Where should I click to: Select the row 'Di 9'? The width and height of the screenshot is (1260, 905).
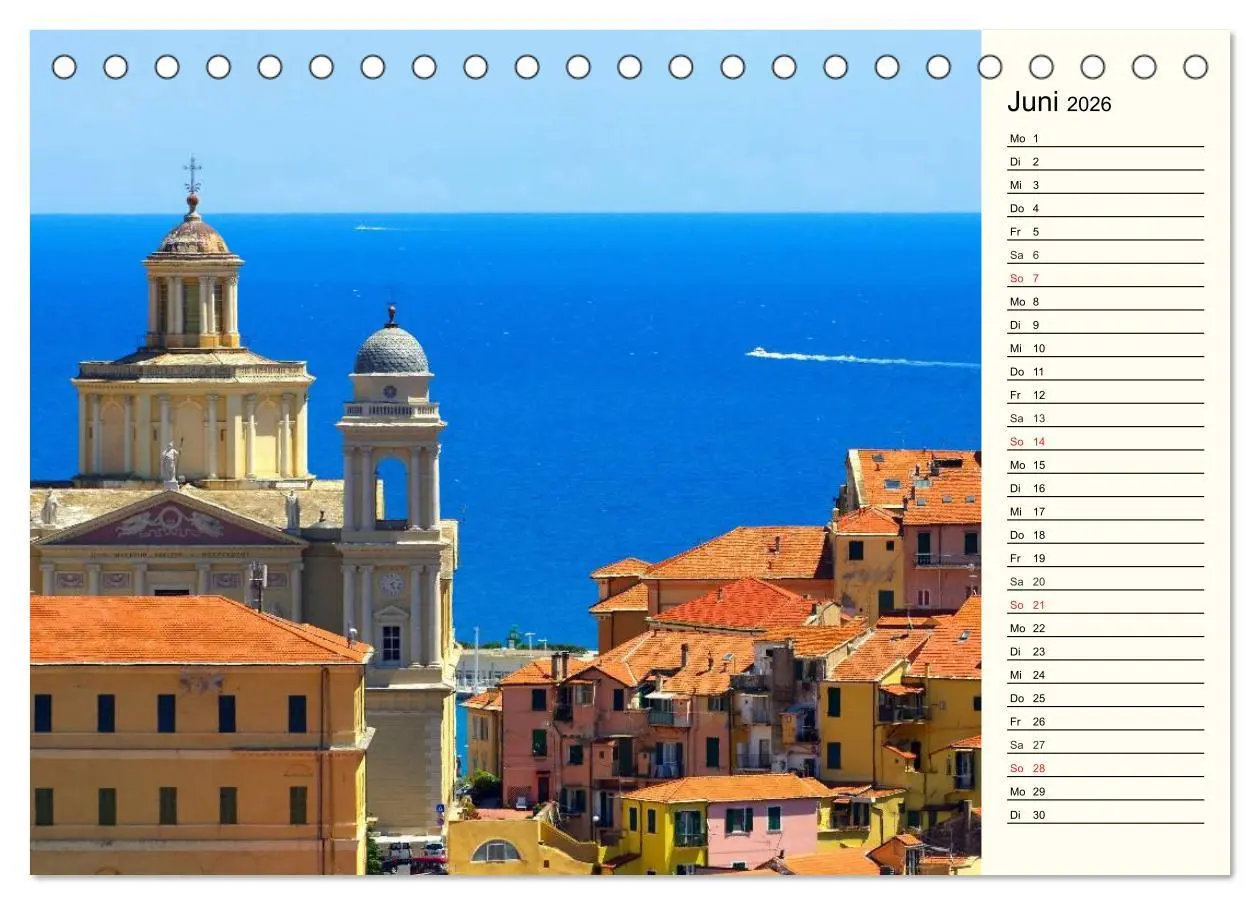pos(1105,325)
